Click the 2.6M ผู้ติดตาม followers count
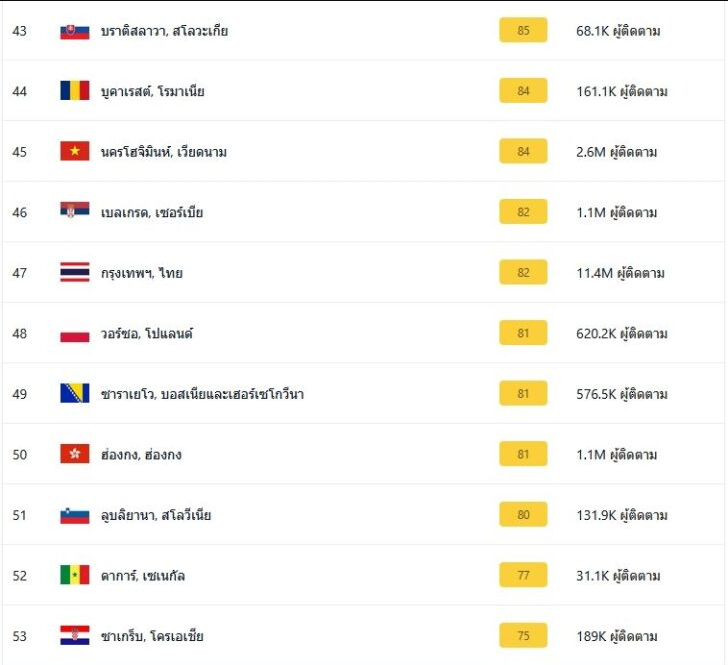The height and width of the screenshot is (665, 728). (x=617, y=152)
